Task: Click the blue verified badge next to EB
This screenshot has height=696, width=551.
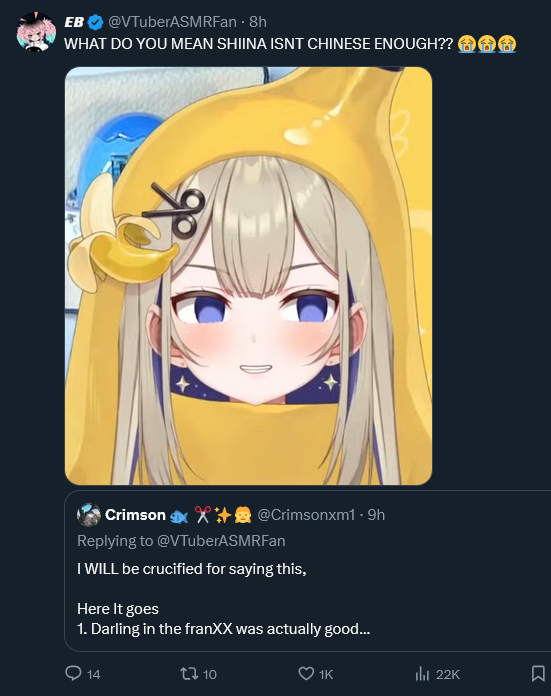Action: coord(95,22)
